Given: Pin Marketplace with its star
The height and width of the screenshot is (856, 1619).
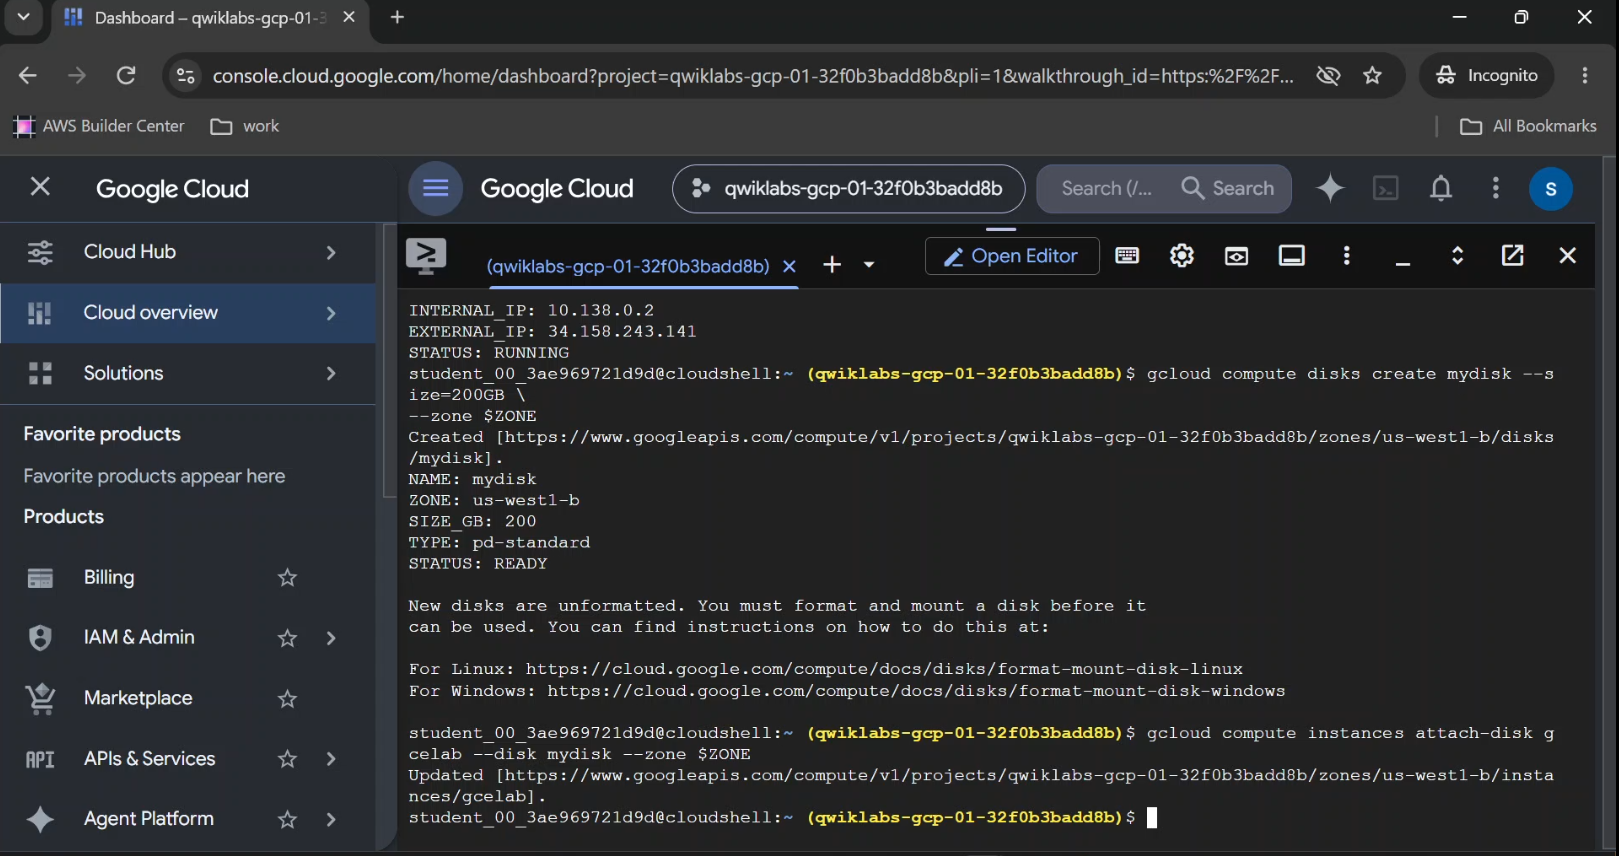Looking at the screenshot, I should 287,699.
